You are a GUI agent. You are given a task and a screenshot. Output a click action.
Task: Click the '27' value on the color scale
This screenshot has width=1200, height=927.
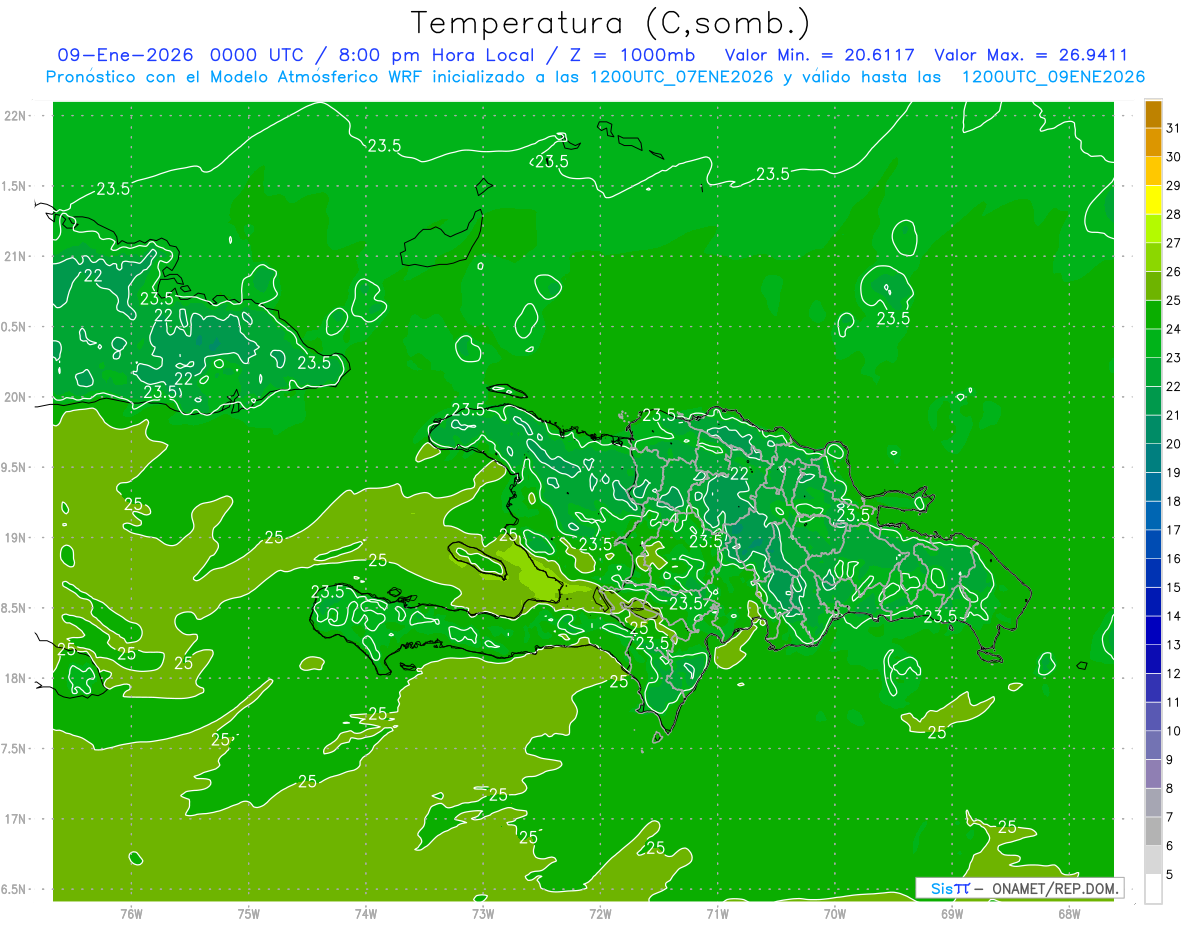(x=1173, y=243)
